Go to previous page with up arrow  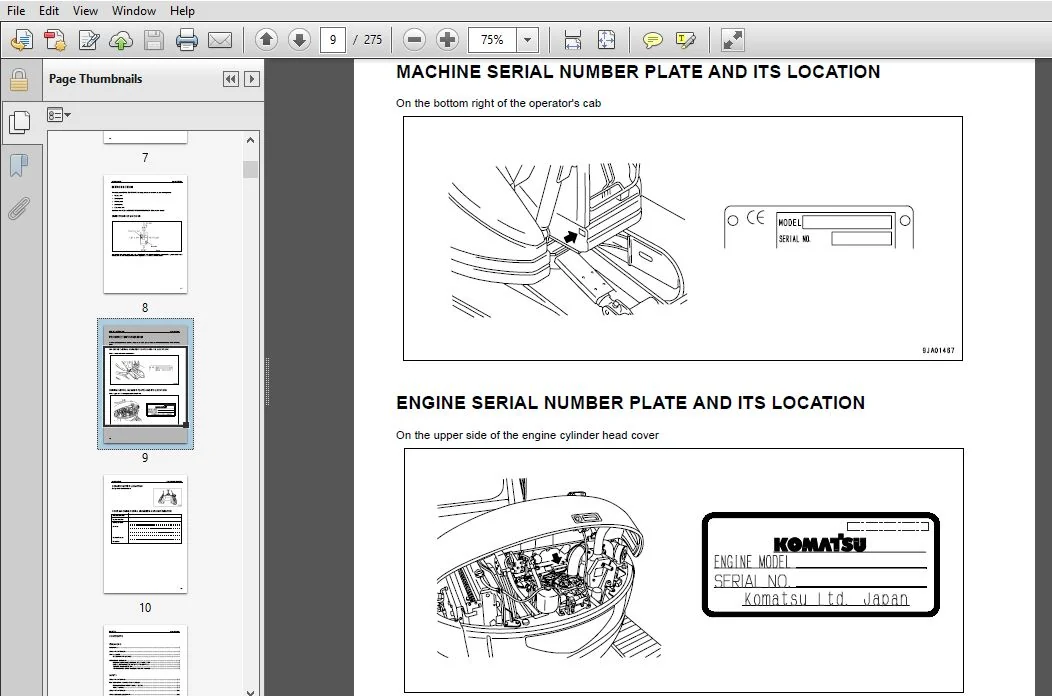[266, 40]
